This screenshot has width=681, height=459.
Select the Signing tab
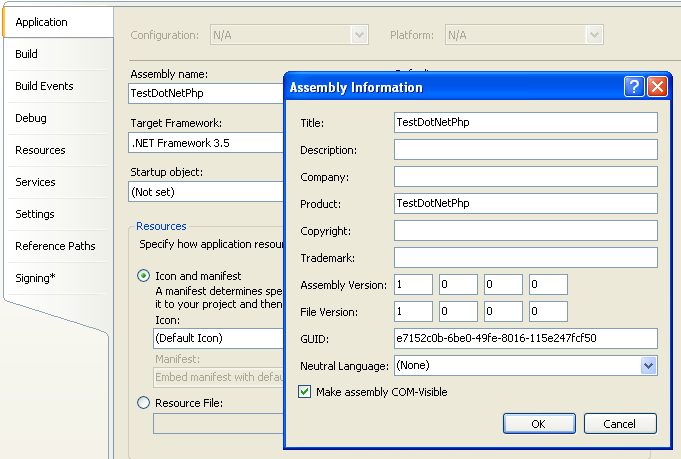[x=35, y=278]
